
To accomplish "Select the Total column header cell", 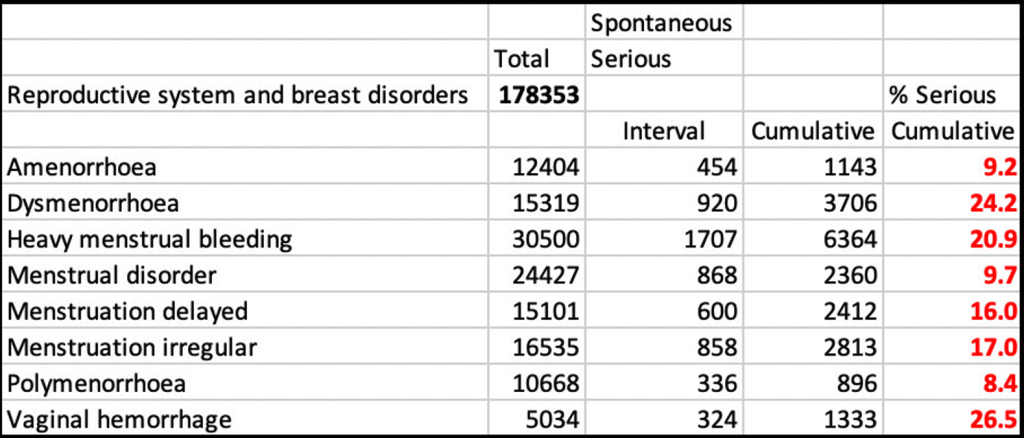I will click(x=522, y=60).
